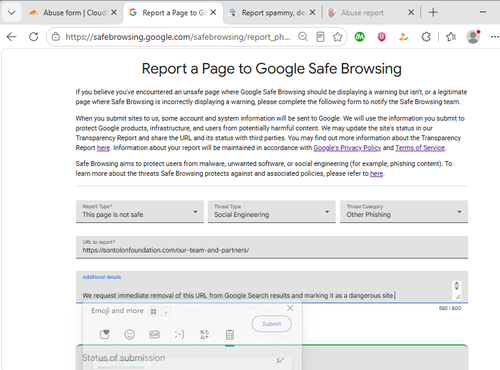Close the Report spammy tab
This screenshot has width=500, height=370.
312,13
